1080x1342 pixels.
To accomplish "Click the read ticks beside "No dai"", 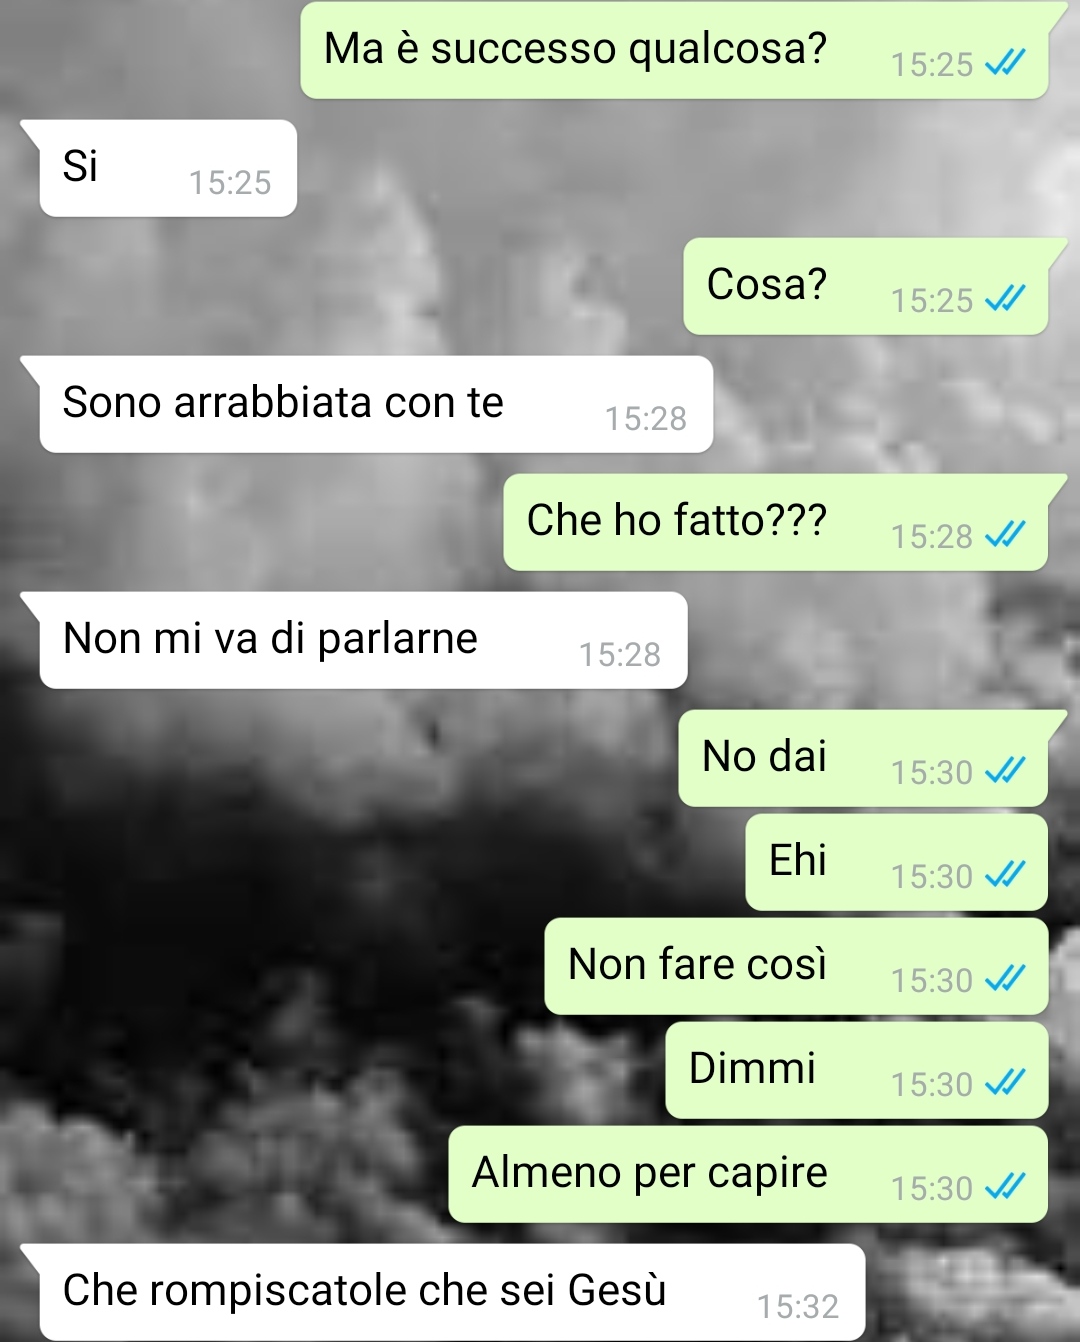I will (x=1005, y=771).
